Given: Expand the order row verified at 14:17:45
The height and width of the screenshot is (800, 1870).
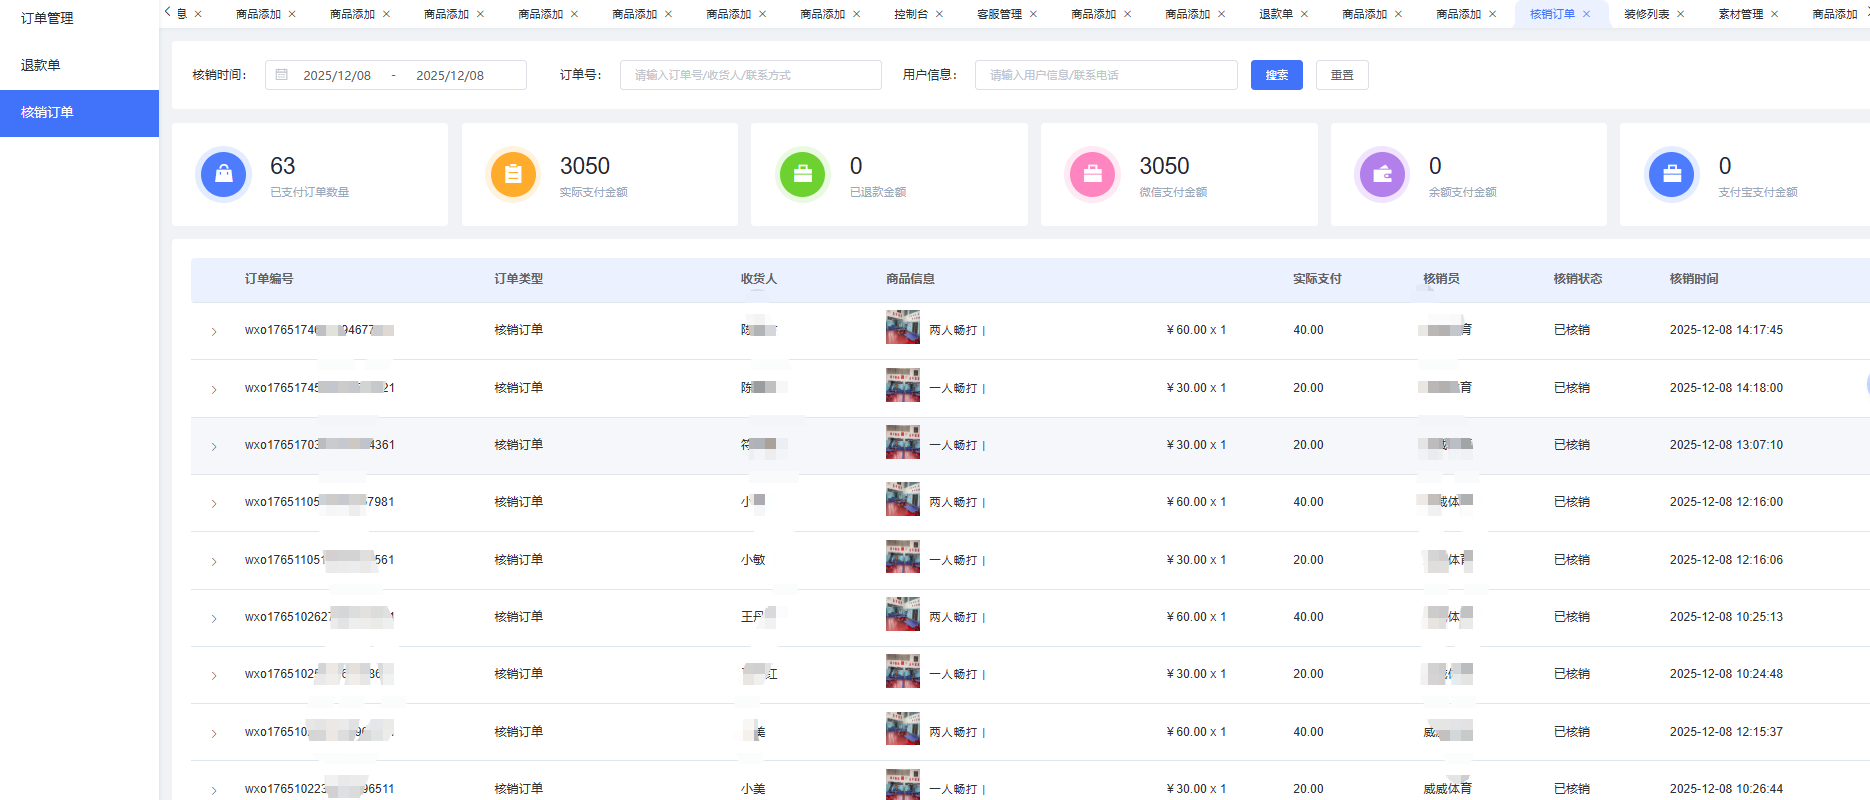Looking at the screenshot, I should click(214, 331).
